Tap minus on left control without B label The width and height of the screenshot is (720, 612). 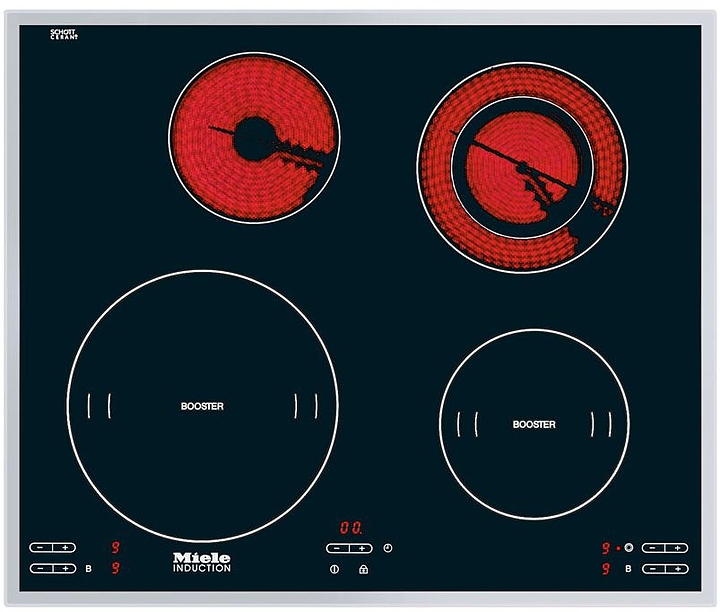[x=41, y=547]
